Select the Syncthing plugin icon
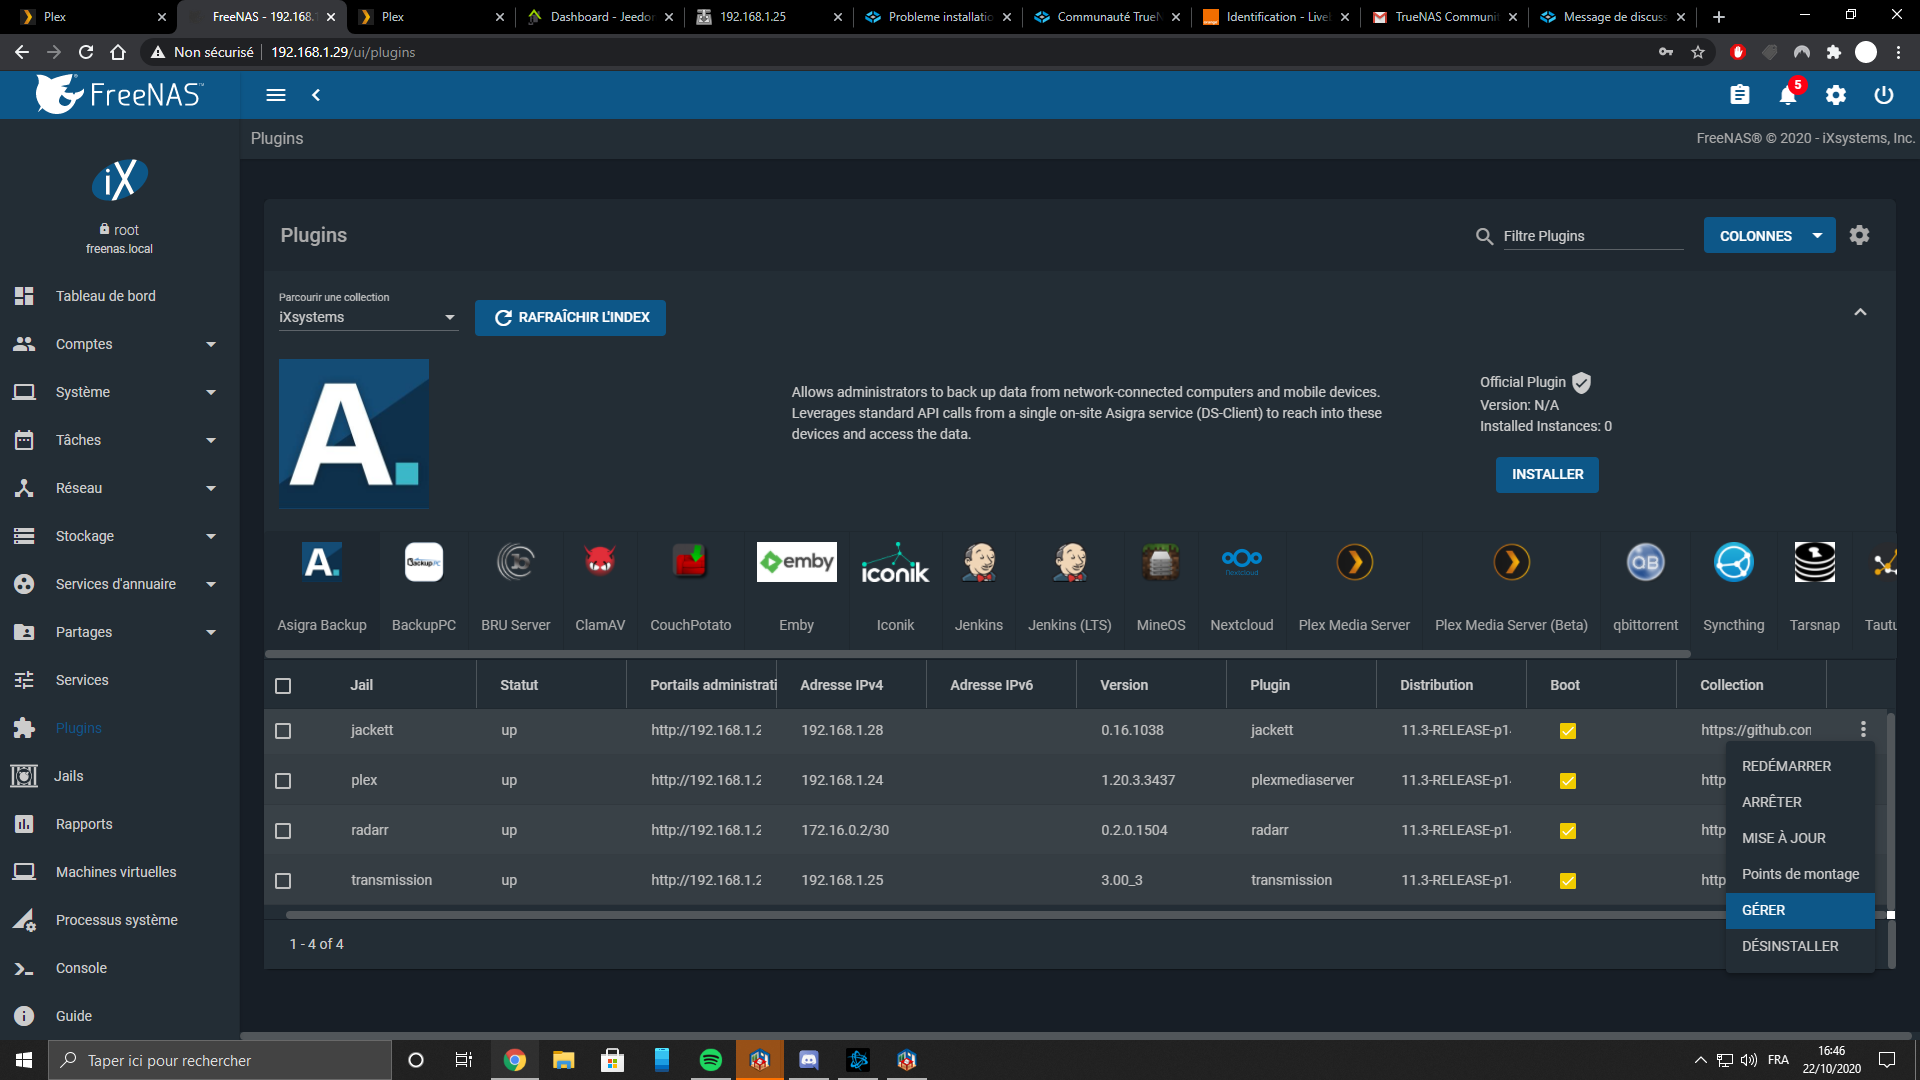The image size is (1920, 1080). [x=1733, y=562]
